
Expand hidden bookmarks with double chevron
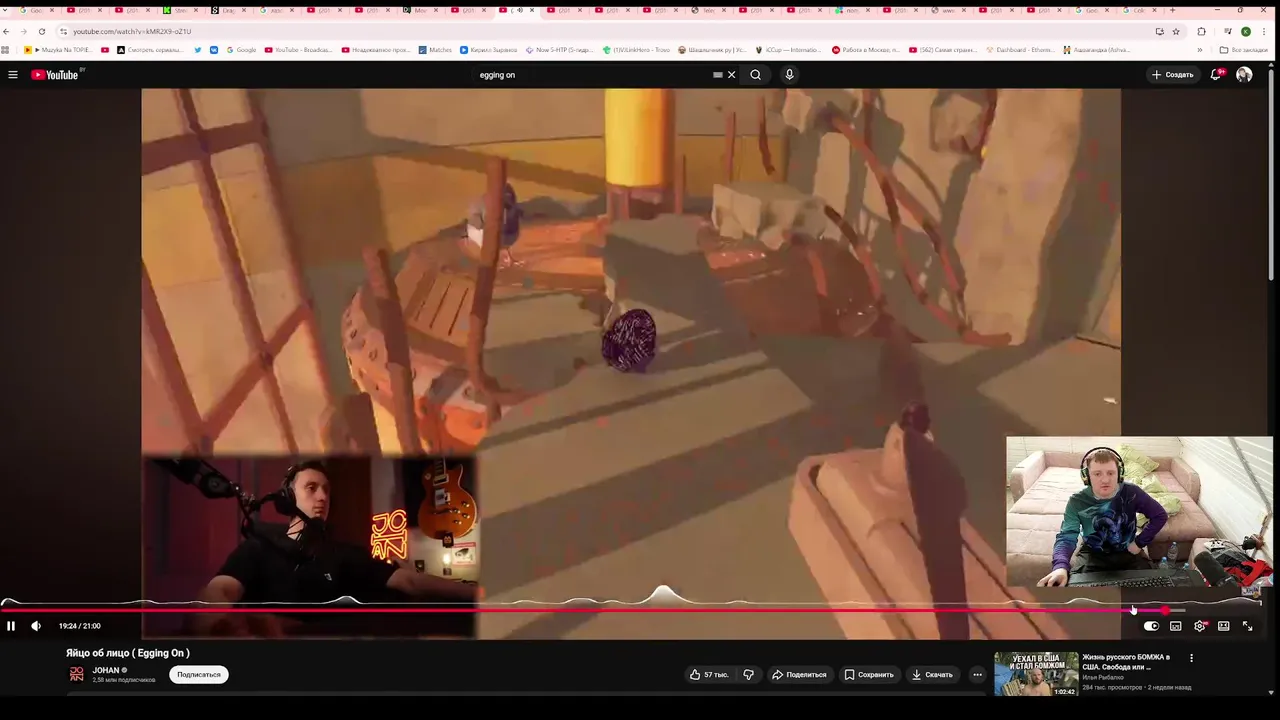pyautogui.click(x=1200, y=50)
